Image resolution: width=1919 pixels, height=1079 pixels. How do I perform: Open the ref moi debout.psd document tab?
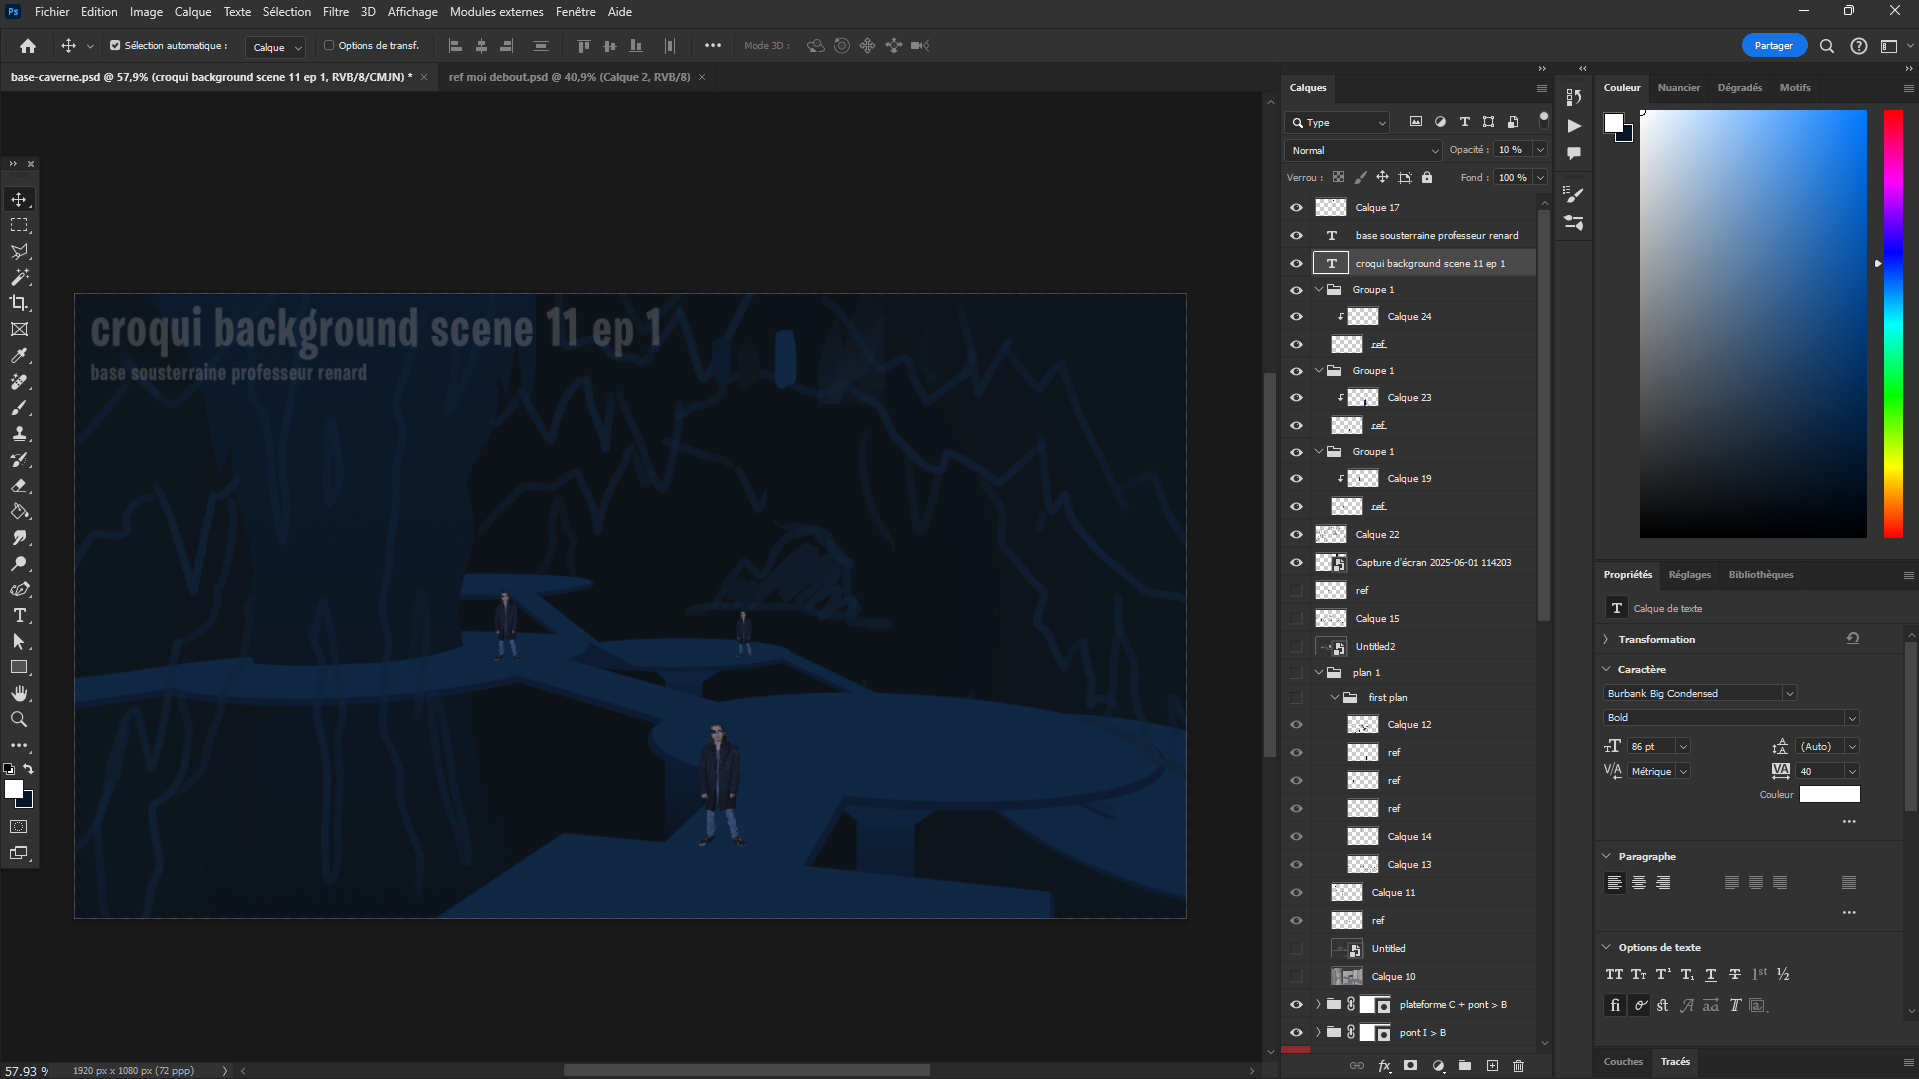tap(569, 77)
